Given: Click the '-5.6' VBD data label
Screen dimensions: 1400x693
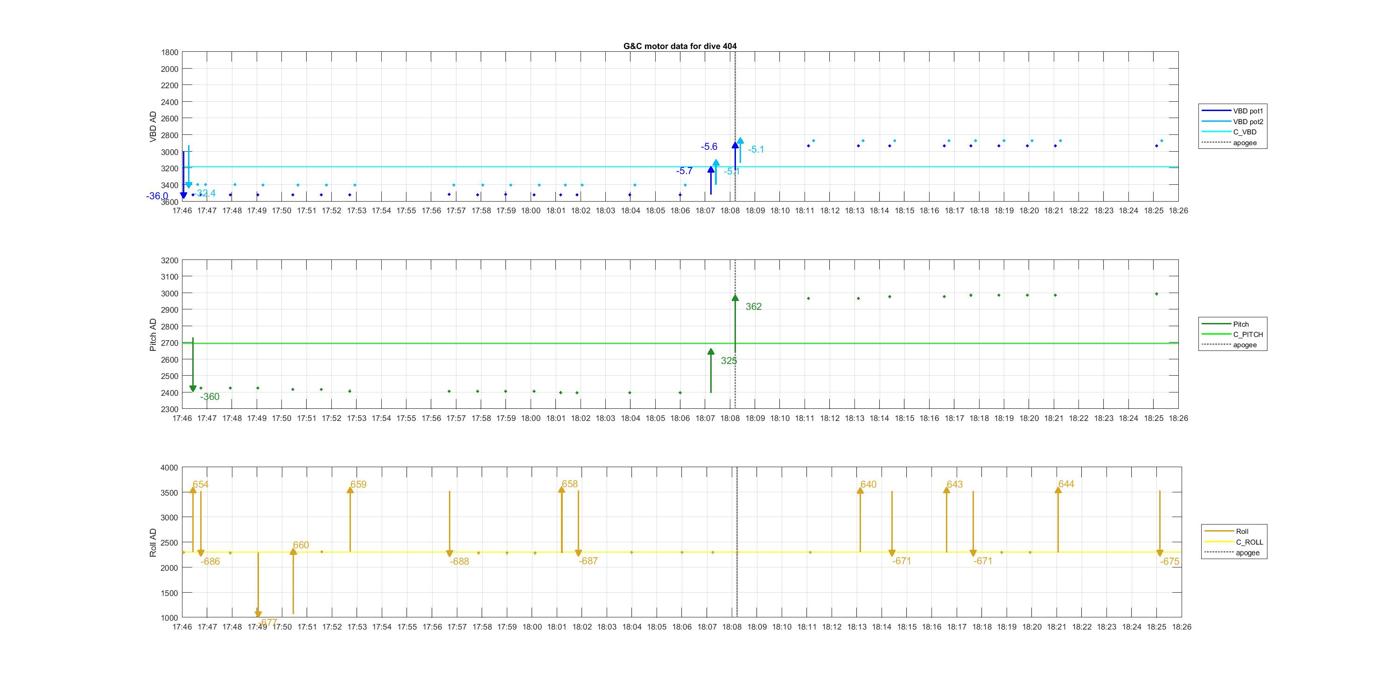Looking at the screenshot, I should pyautogui.click(x=709, y=147).
